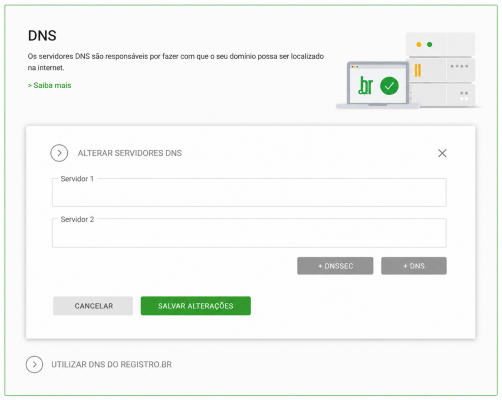The image size is (502, 400).
Task: Click the green checkmark icon on laptop
Action: [389, 86]
